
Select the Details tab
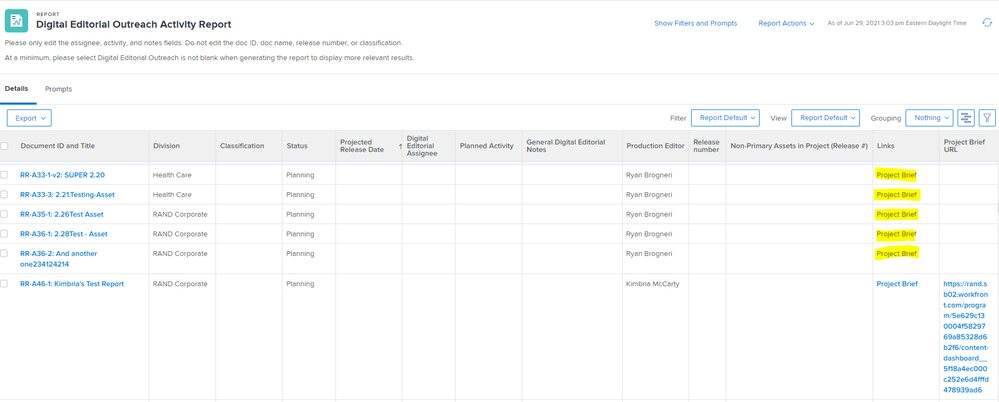click(17, 89)
